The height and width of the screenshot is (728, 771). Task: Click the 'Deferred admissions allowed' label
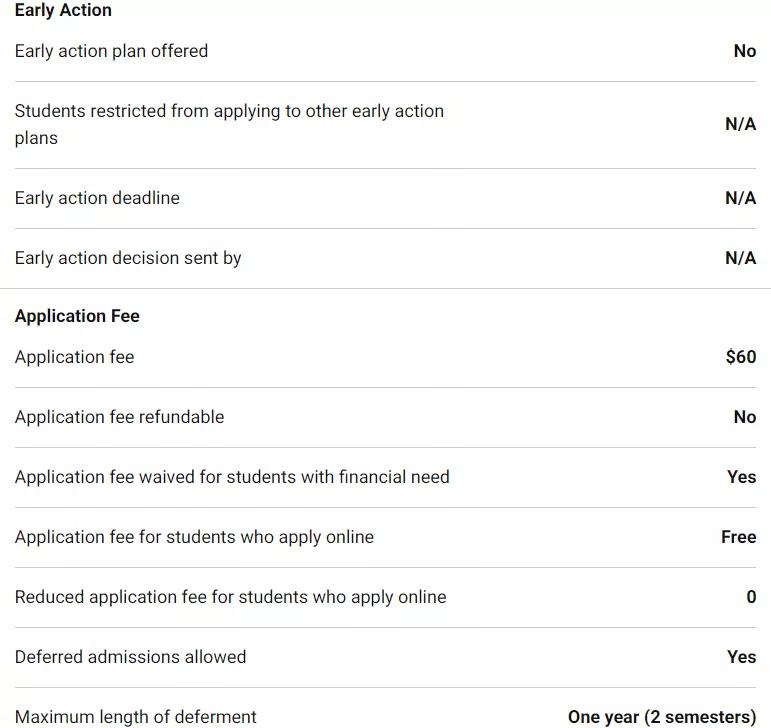point(130,657)
